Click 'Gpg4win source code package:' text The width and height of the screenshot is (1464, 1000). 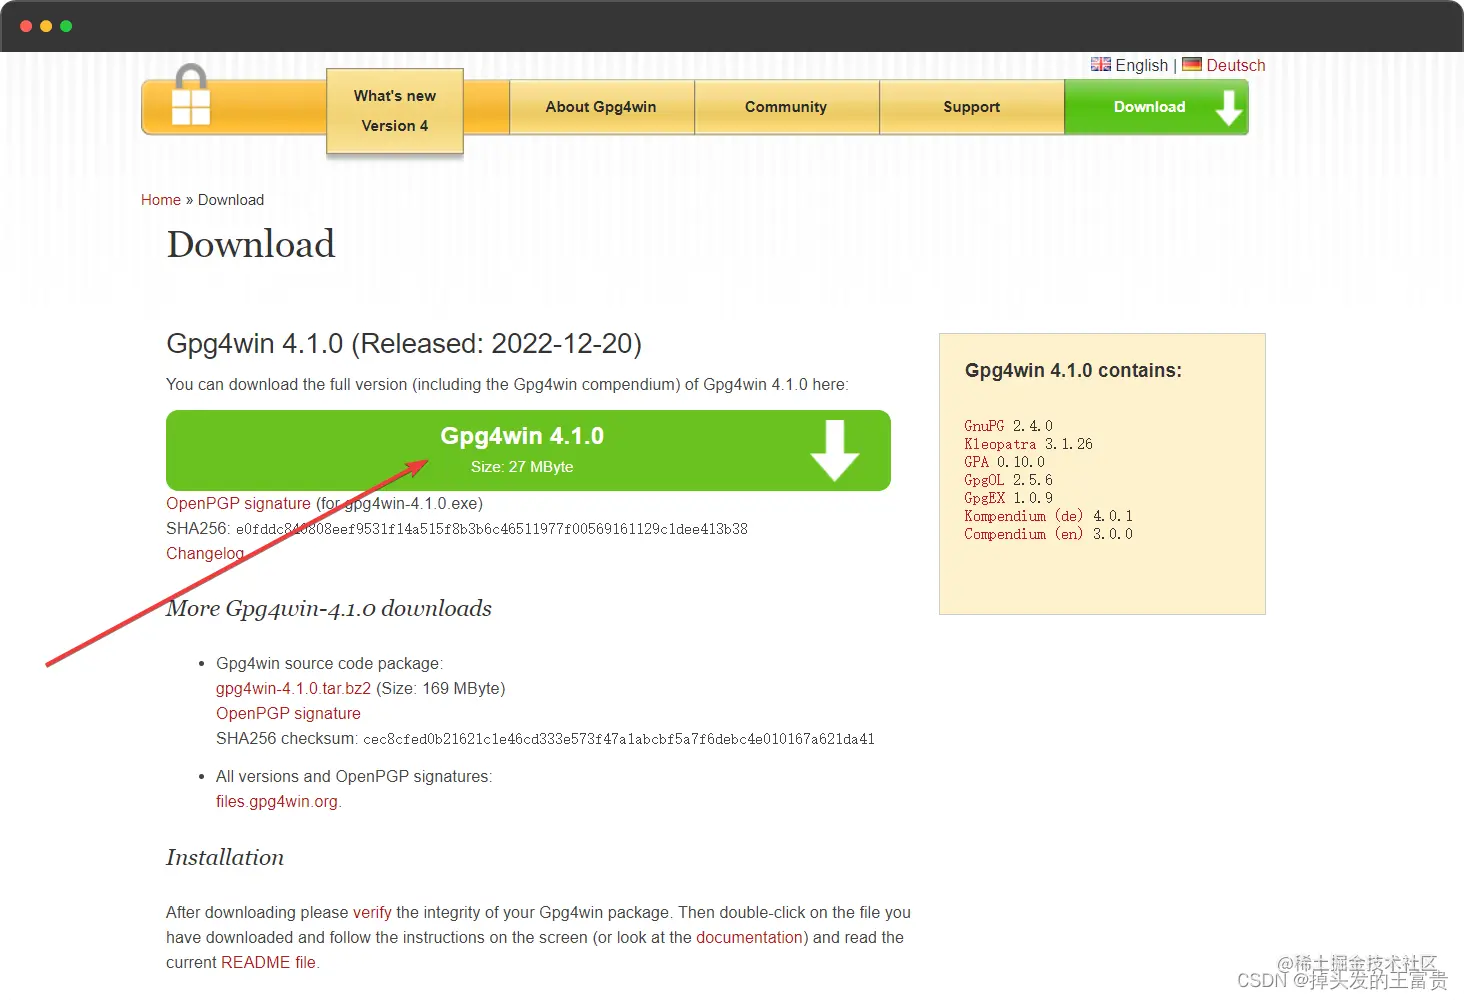click(329, 663)
